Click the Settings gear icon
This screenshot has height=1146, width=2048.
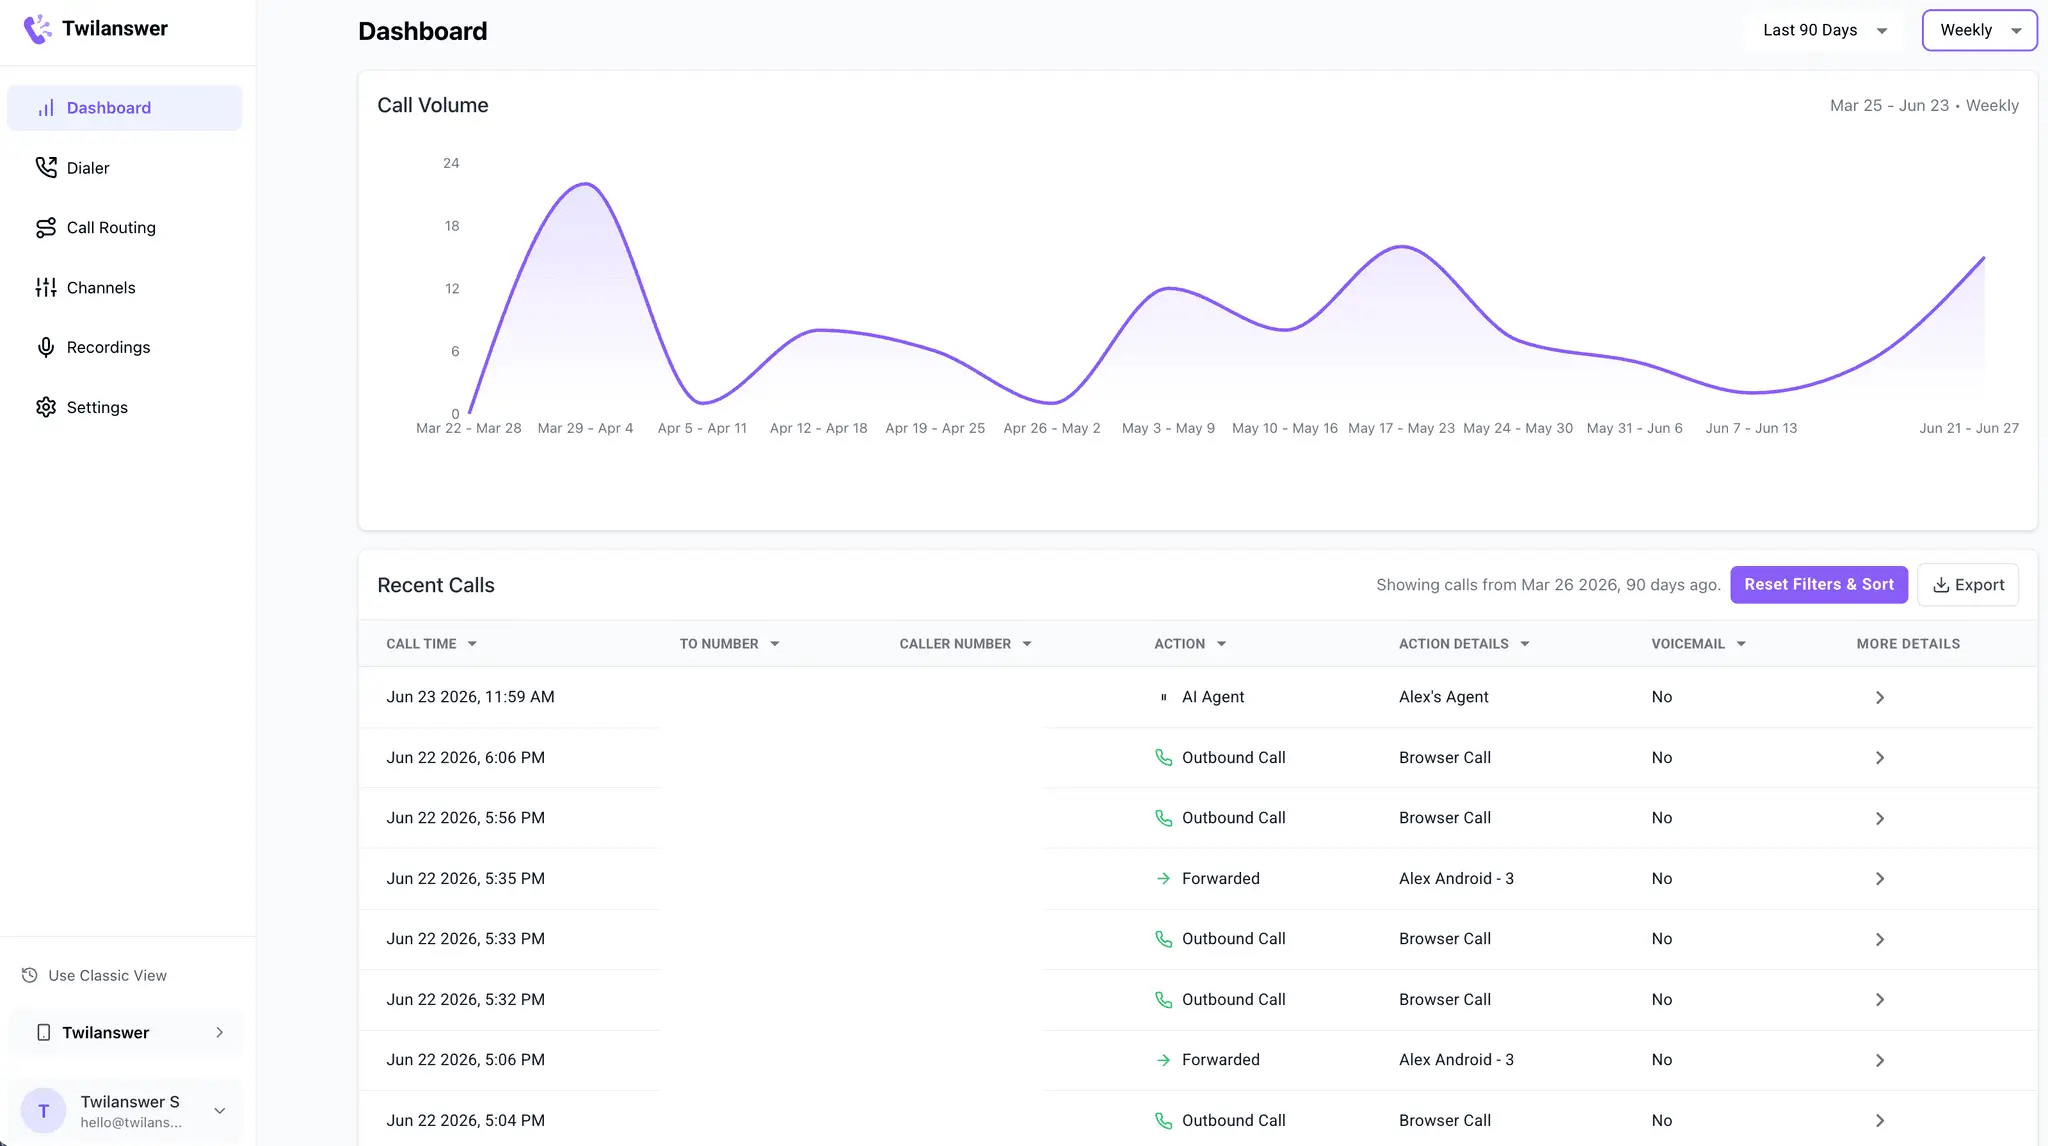click(46, 407)
